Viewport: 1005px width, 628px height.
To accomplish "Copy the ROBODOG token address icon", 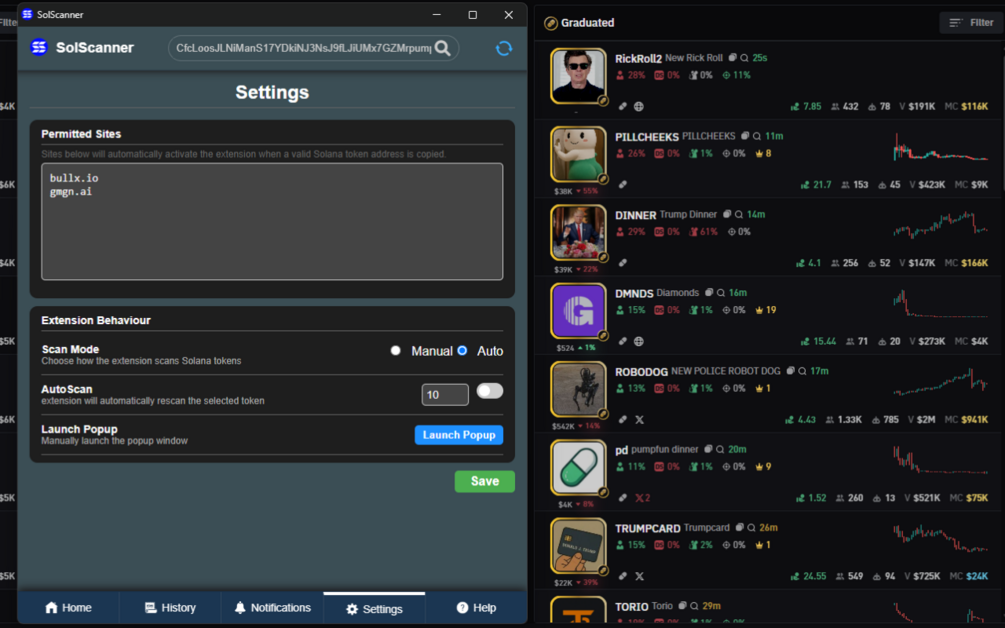I will [x=790, y=370].
